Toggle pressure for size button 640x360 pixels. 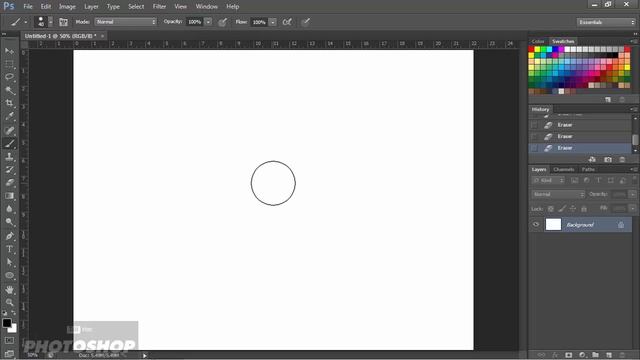(306, 22)
